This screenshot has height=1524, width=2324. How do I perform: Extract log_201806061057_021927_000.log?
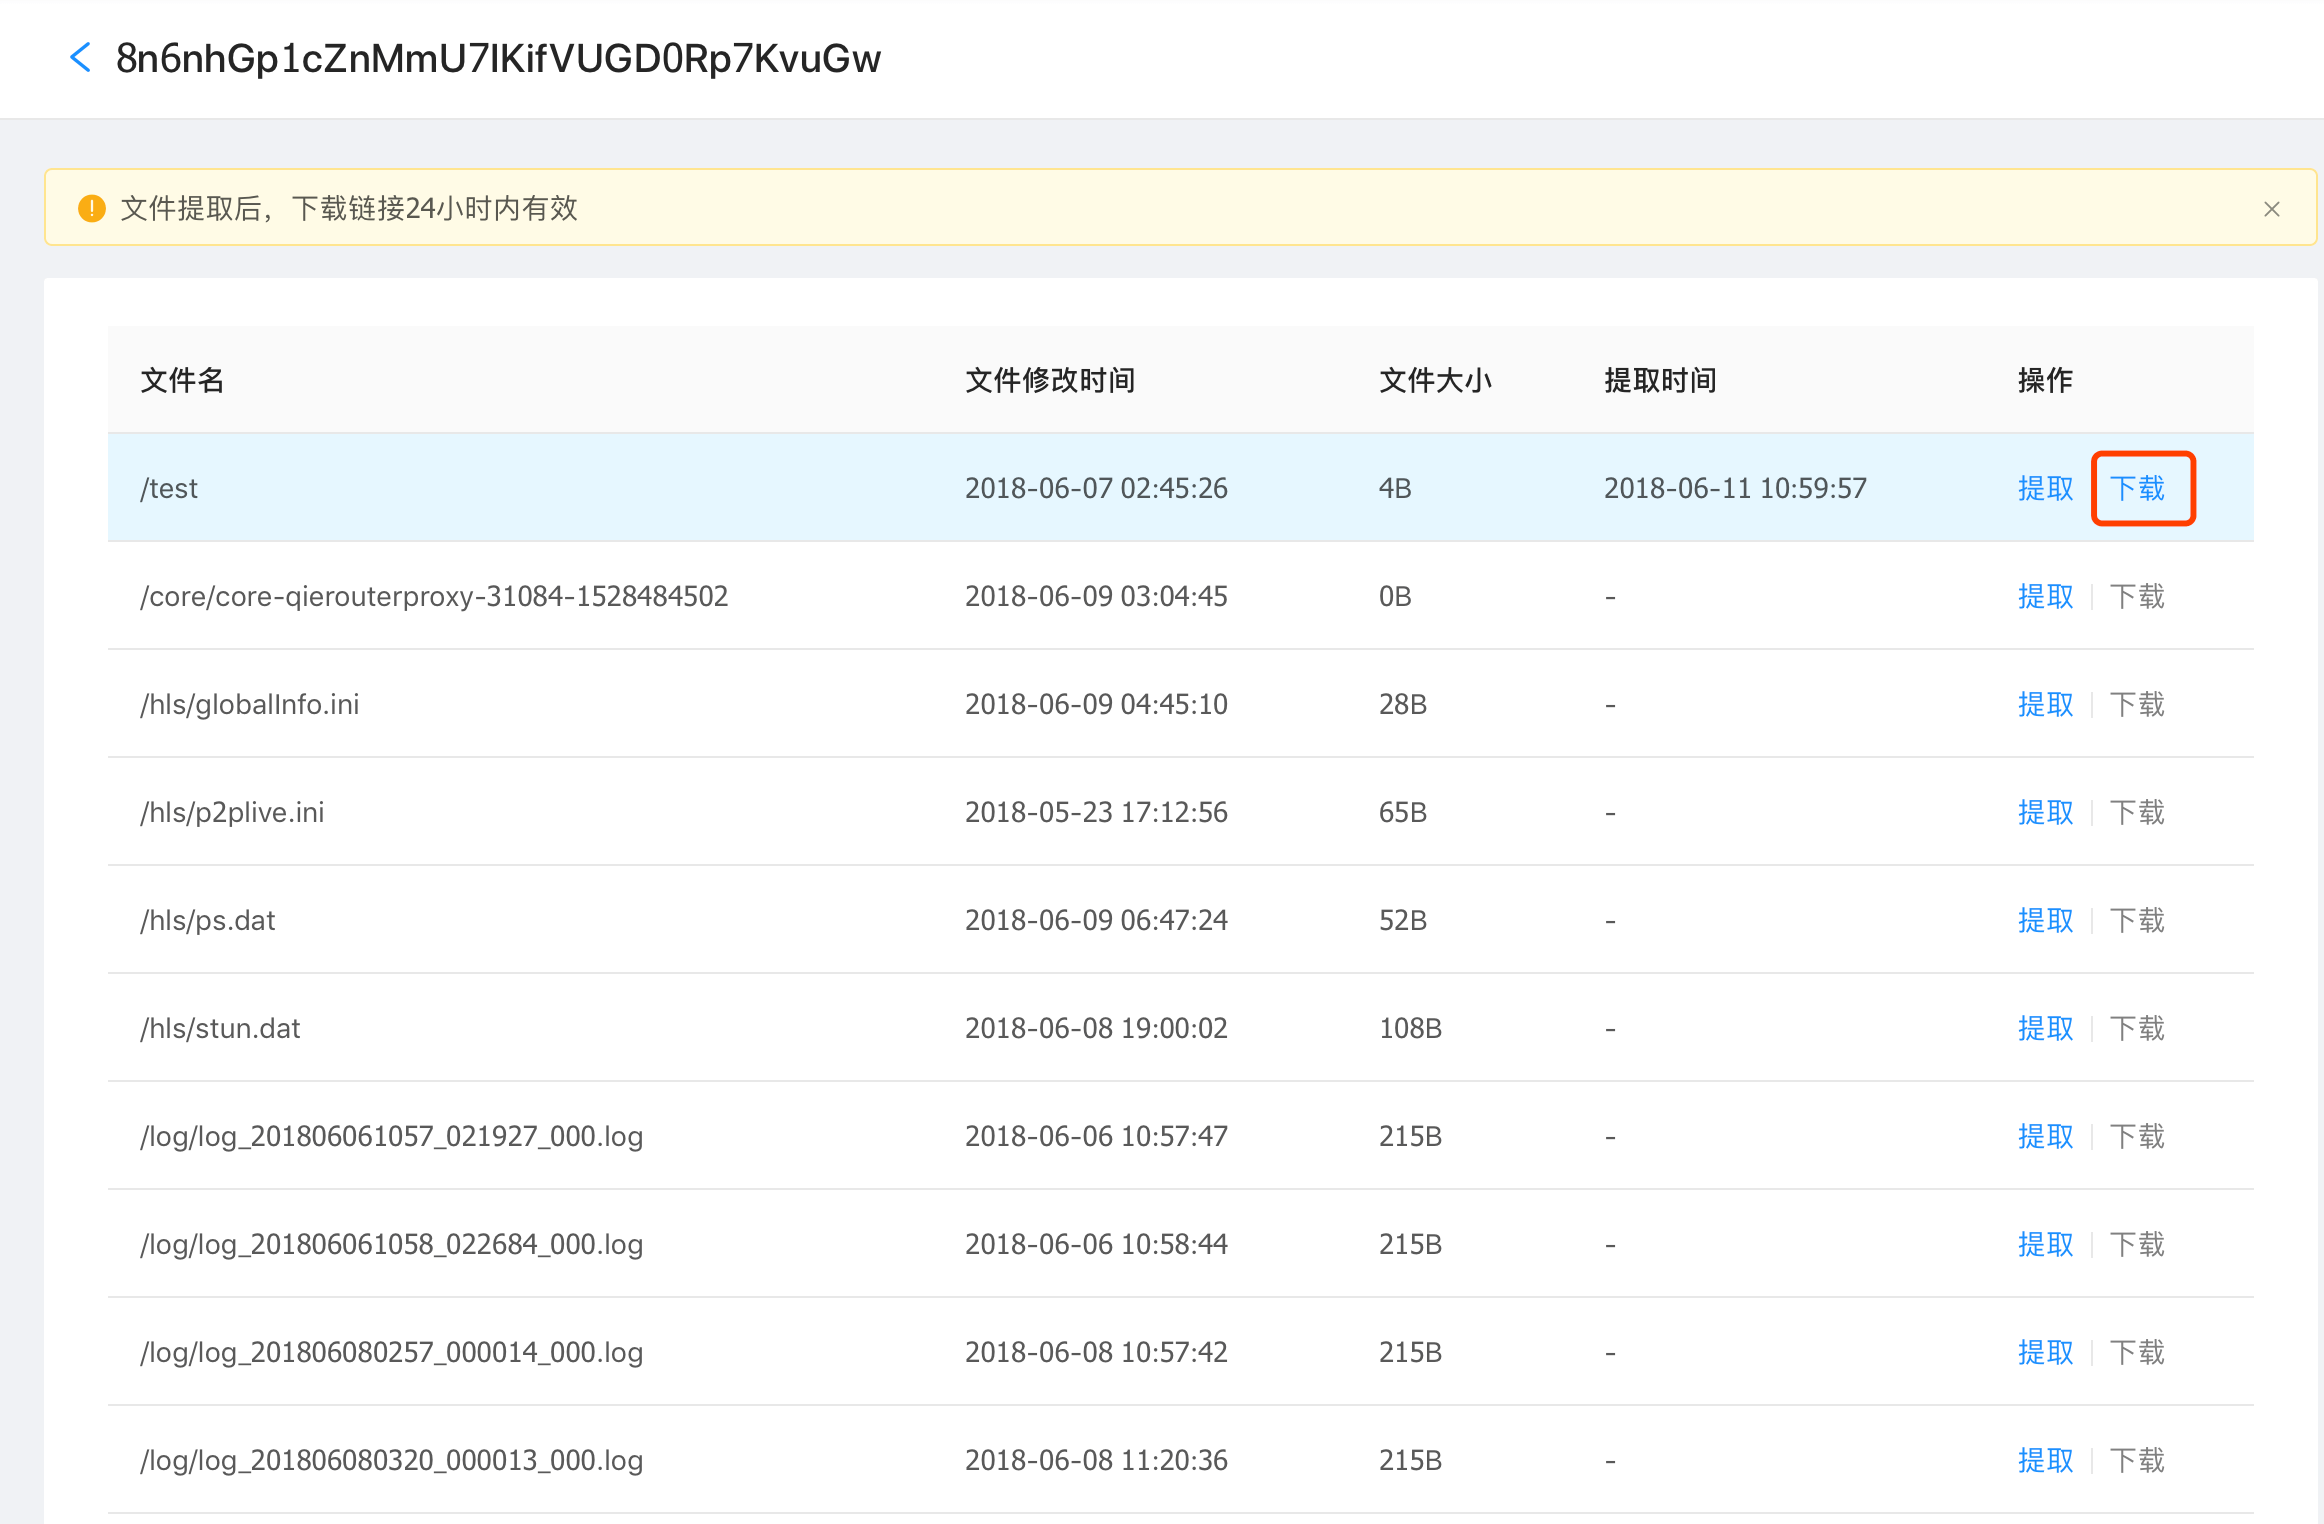coord(2045,1136)
